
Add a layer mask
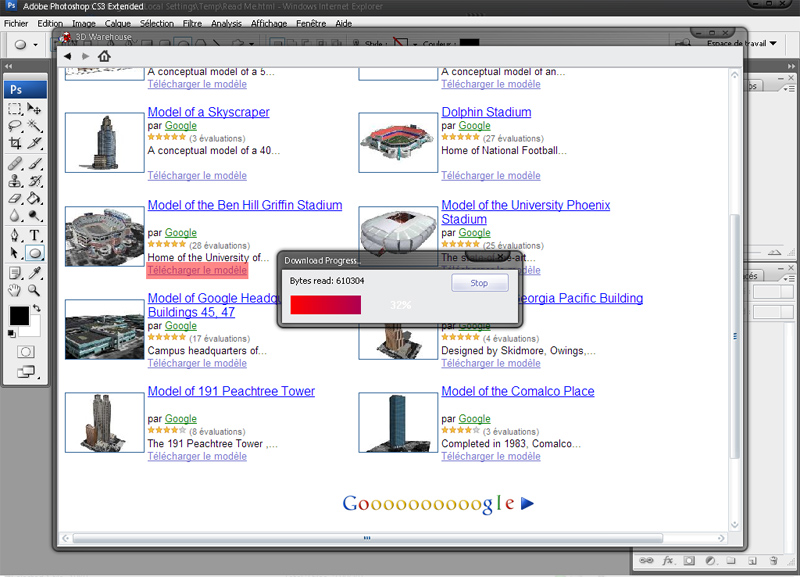coord(689,561)
